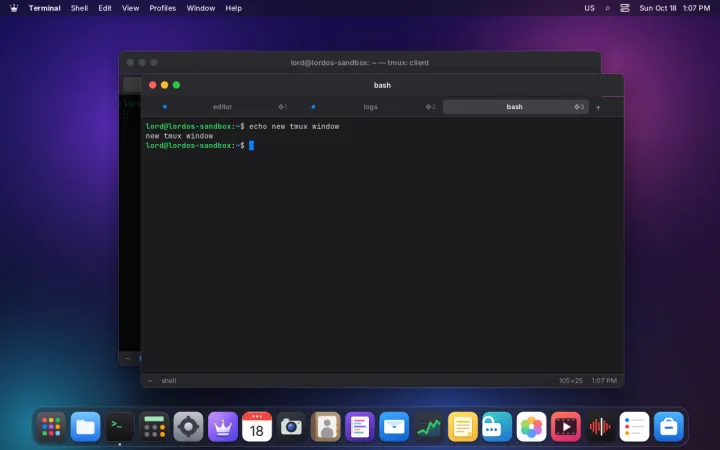The width and height of the screenshot is (720, 450).
Task: Open System Settings gear in dock
Action: point(188,427)
